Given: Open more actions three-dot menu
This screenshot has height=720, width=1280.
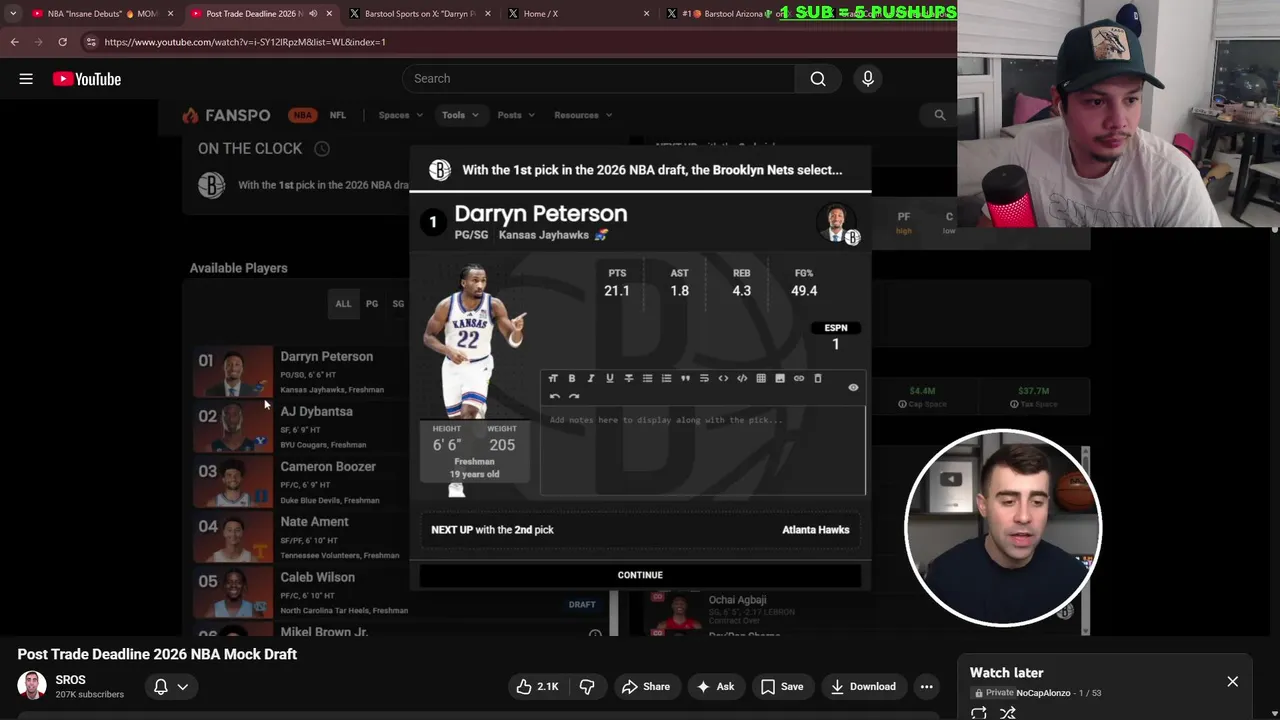Looking at the screenshot, I should [927, 686].
